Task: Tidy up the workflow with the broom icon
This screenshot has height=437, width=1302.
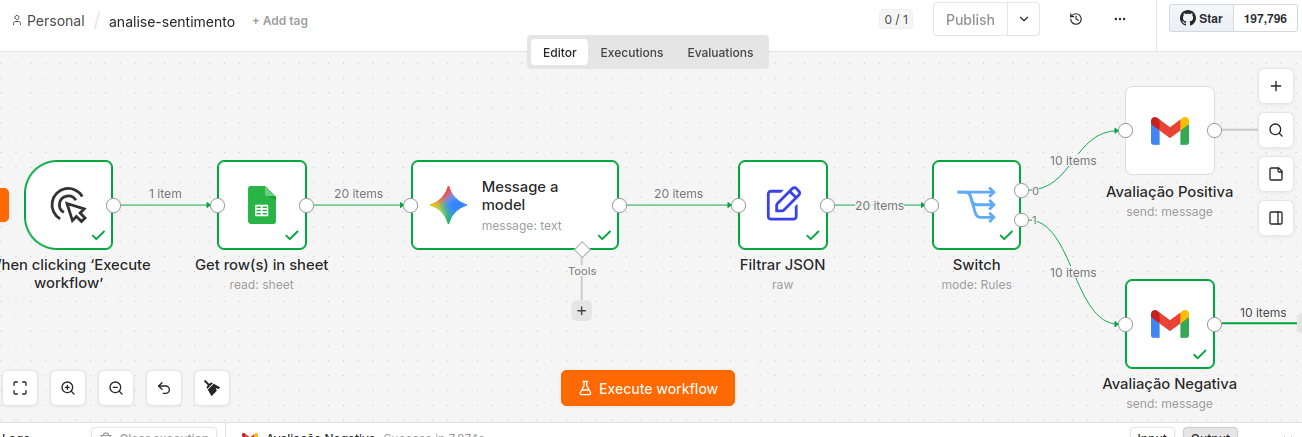Action: coord(212,388)
